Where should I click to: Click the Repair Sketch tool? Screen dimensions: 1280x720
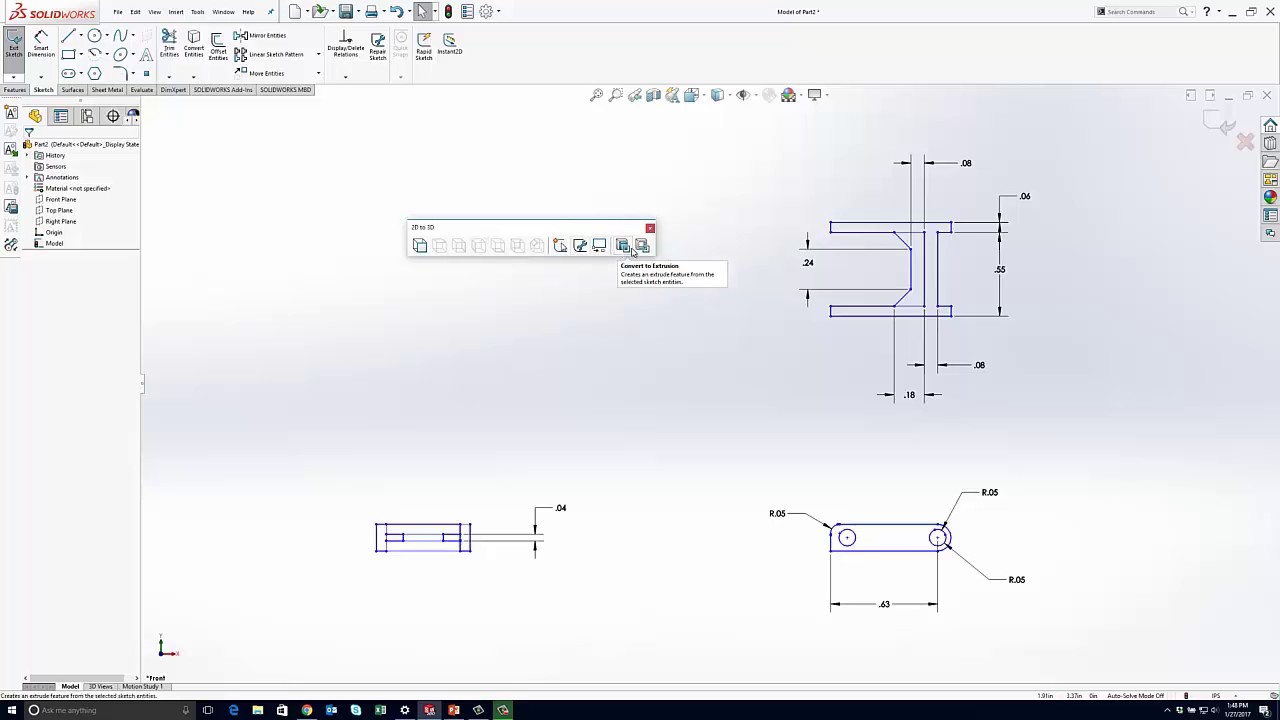[x=378, y=46]
